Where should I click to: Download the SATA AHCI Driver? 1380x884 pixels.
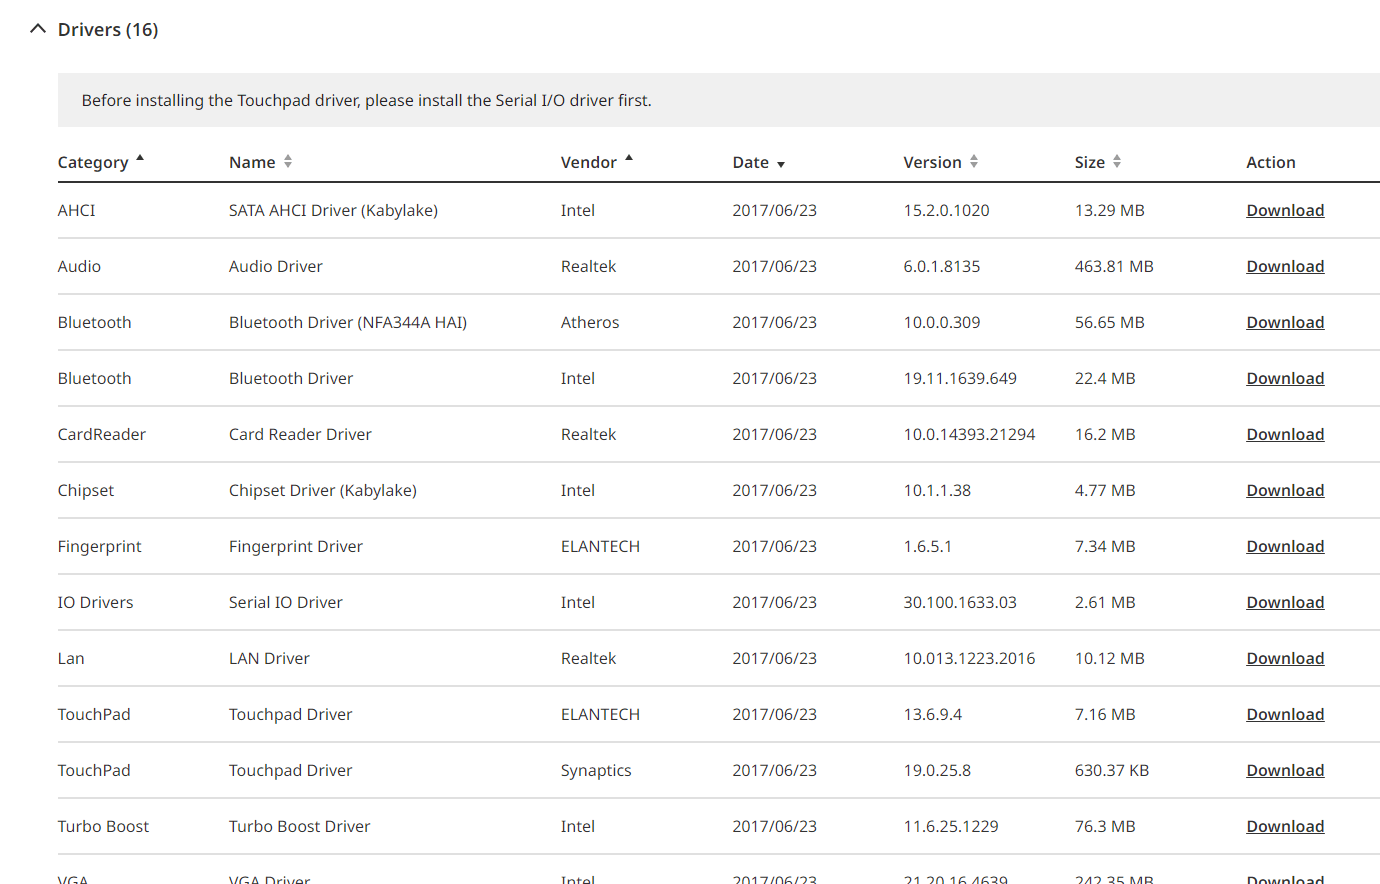point(1285,210)
